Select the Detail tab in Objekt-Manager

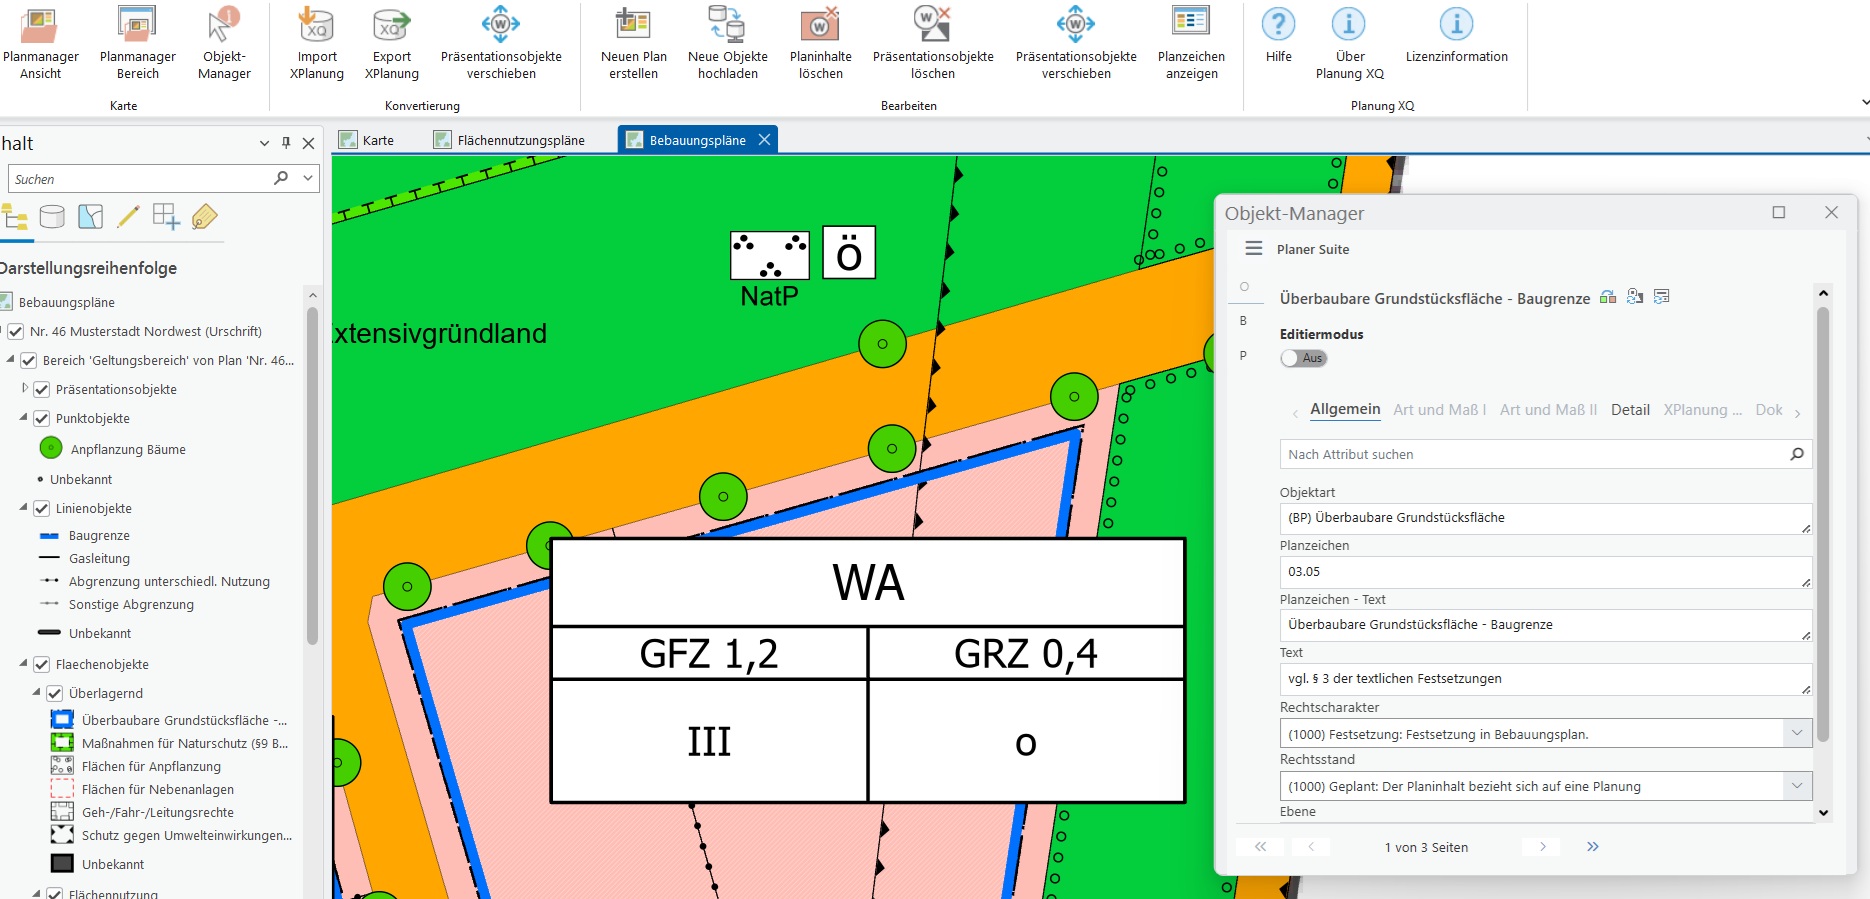pos(1629,410)
